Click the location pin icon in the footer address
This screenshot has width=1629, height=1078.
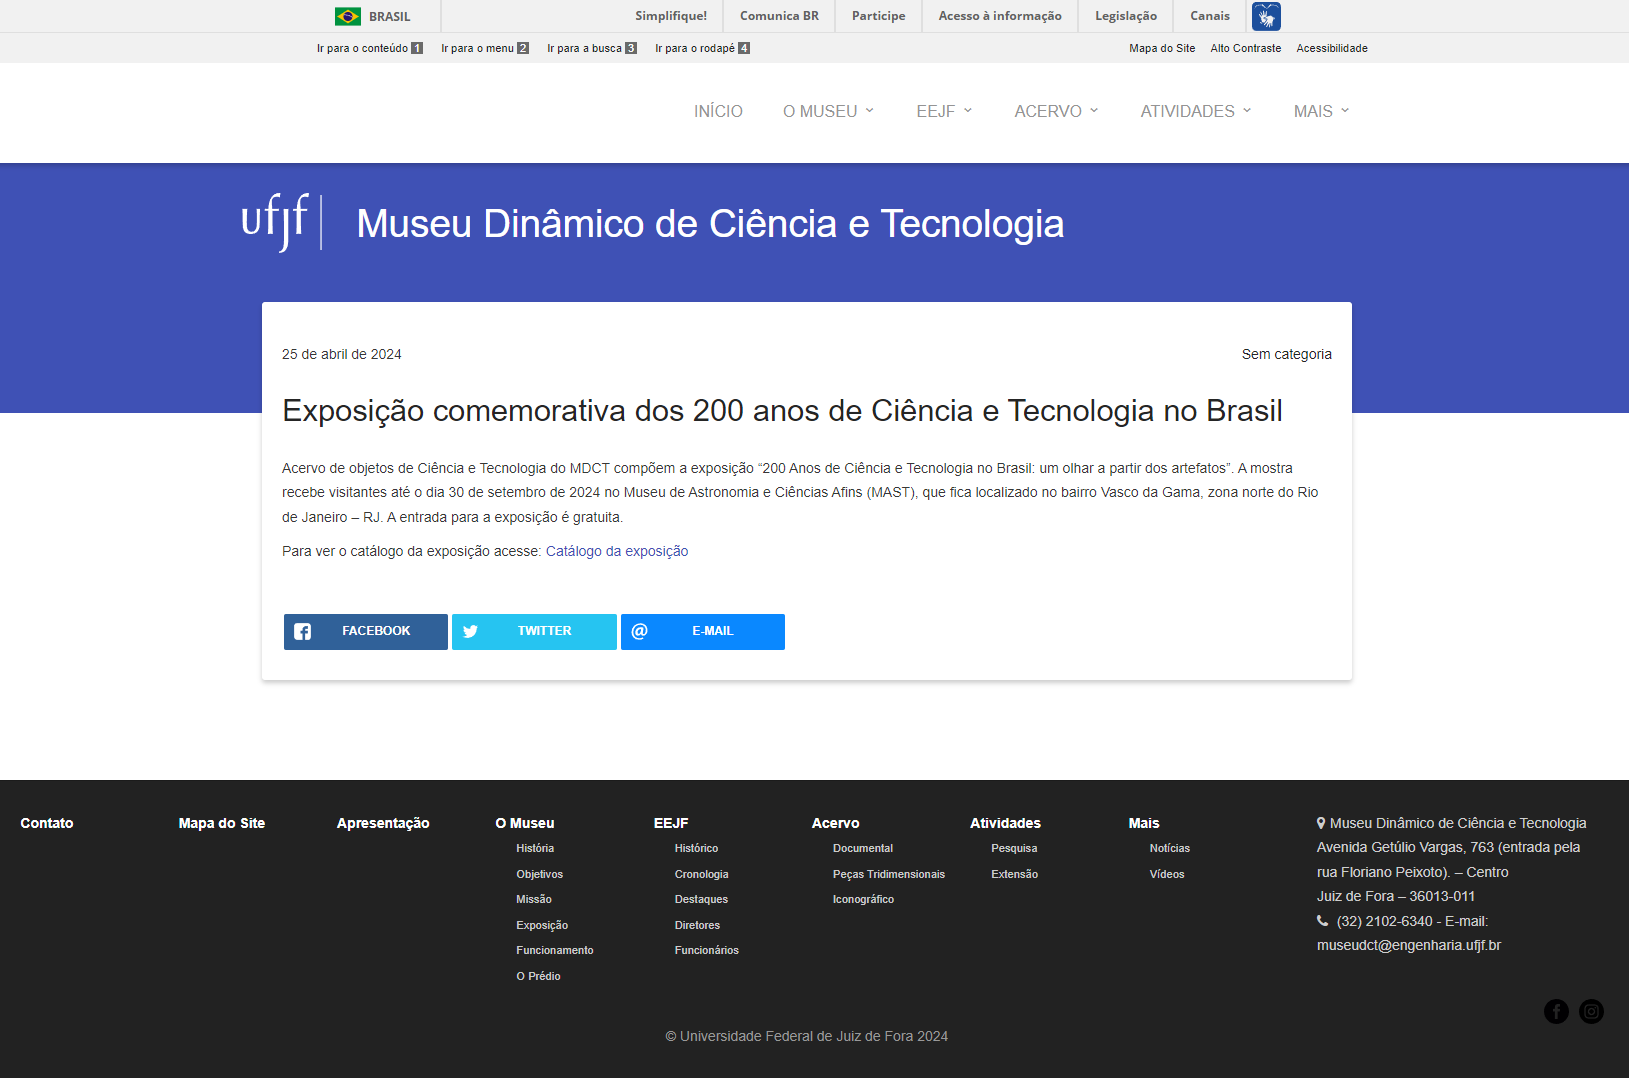[1321, 823]
